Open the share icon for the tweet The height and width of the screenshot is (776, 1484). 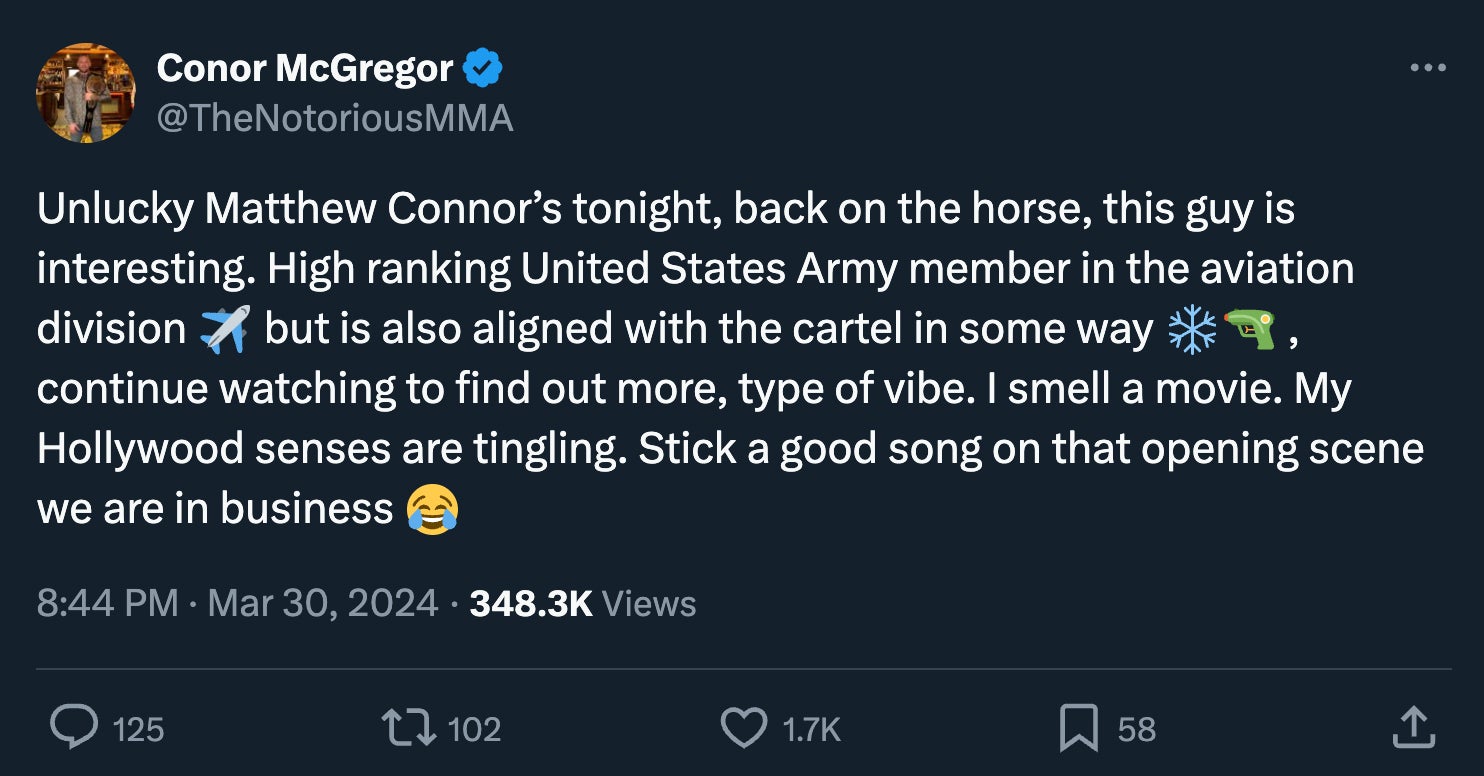(x=1414, y=728)
